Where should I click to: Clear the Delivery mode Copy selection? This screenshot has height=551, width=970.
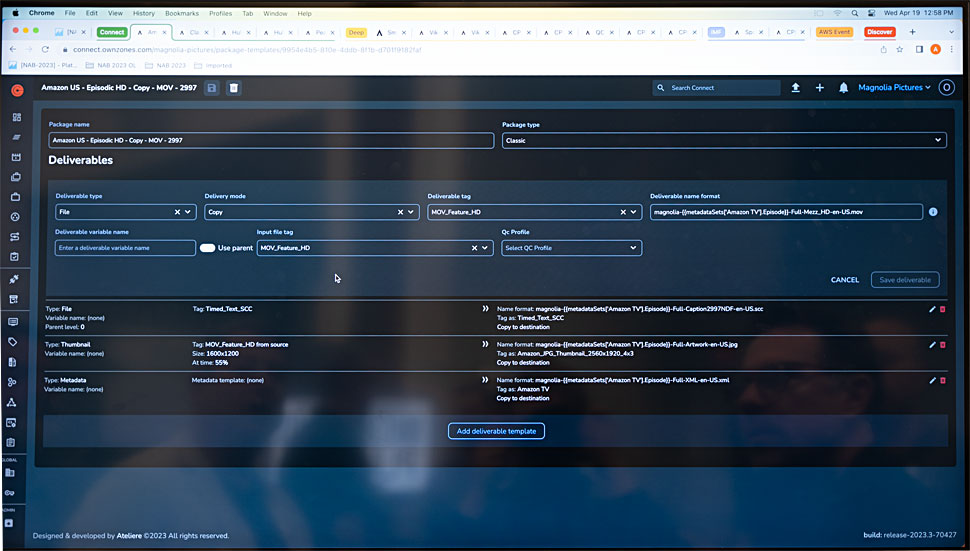400,212
